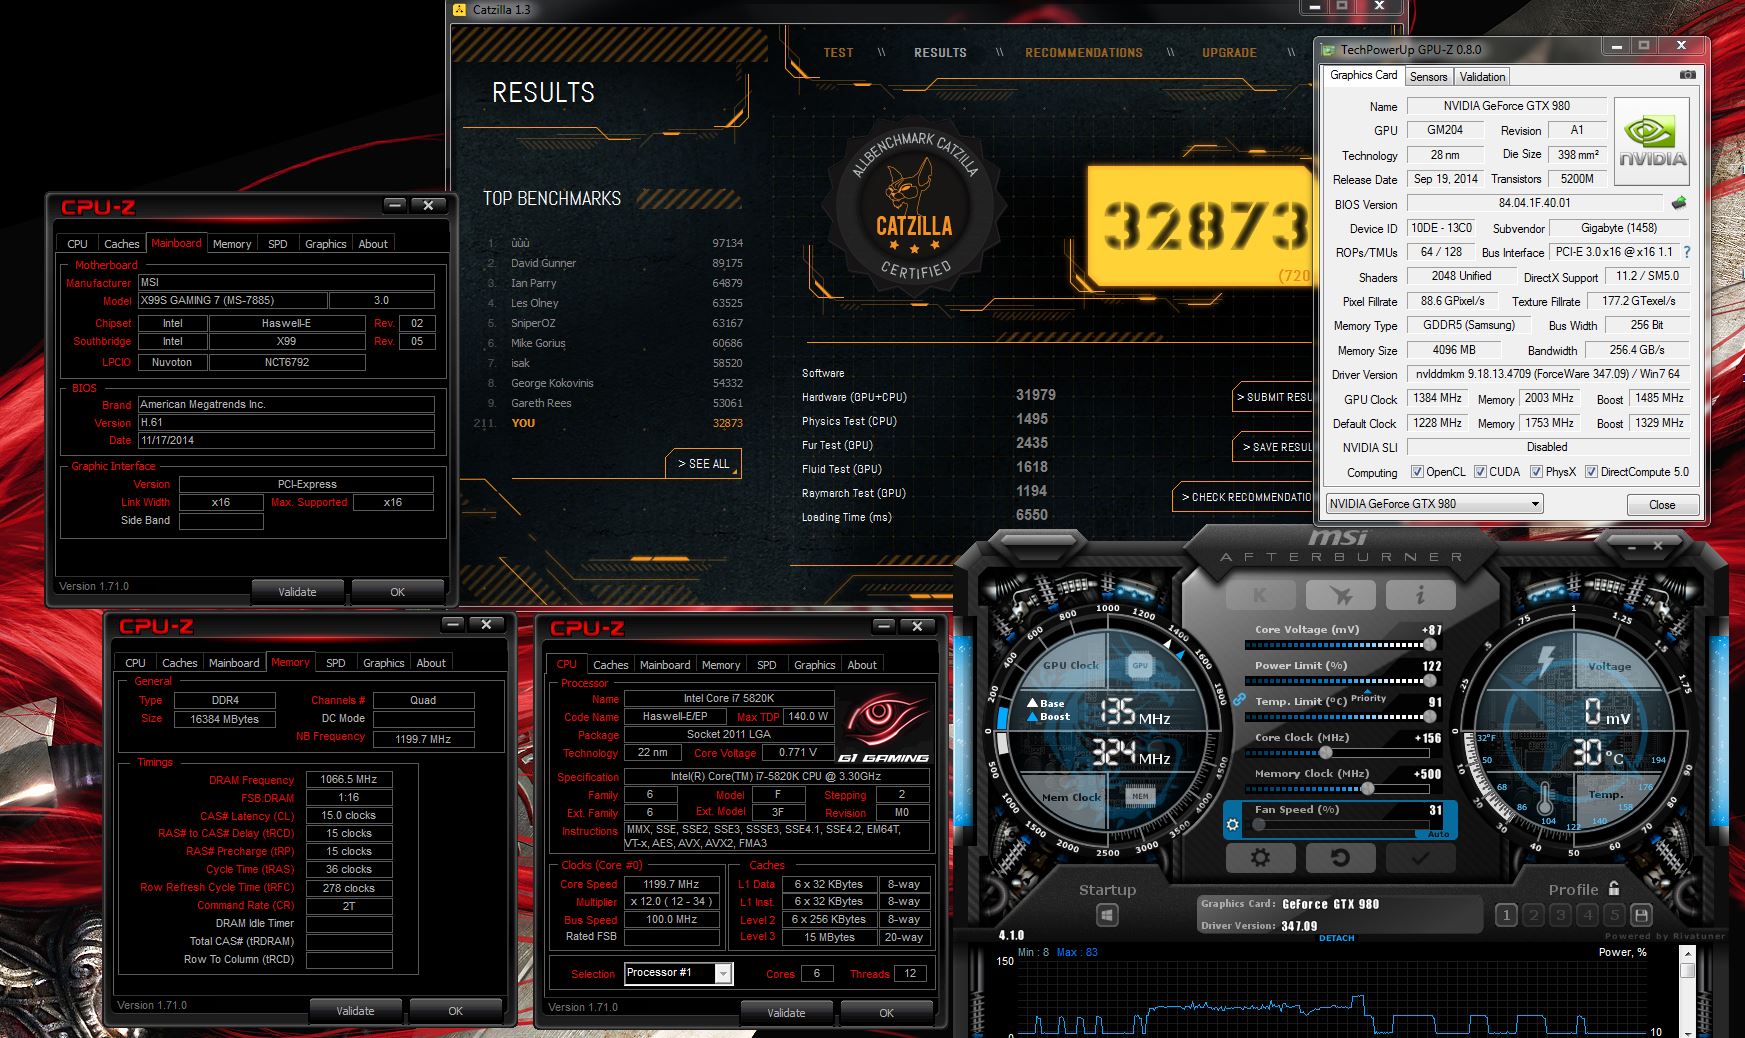Click the lightning voltage icon on right gauge

1546,661
